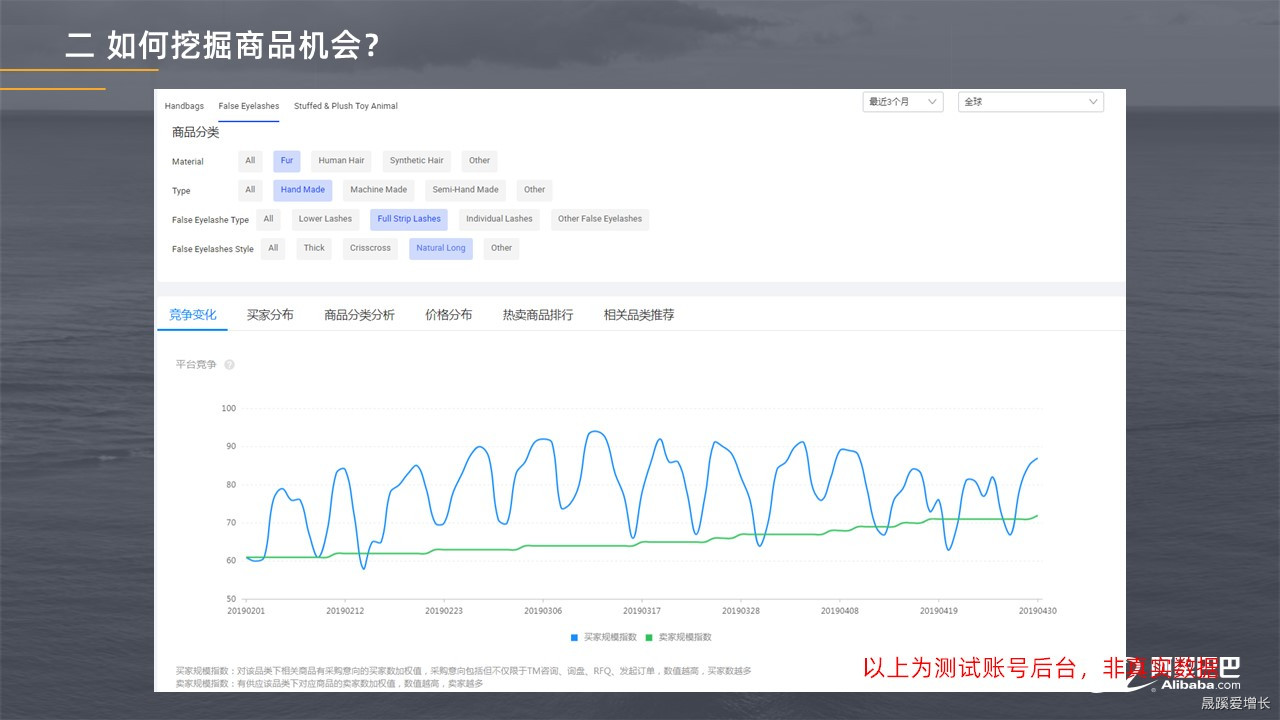Select the Crisscross style filter
1280x720 pixels.
click(370, 248)
